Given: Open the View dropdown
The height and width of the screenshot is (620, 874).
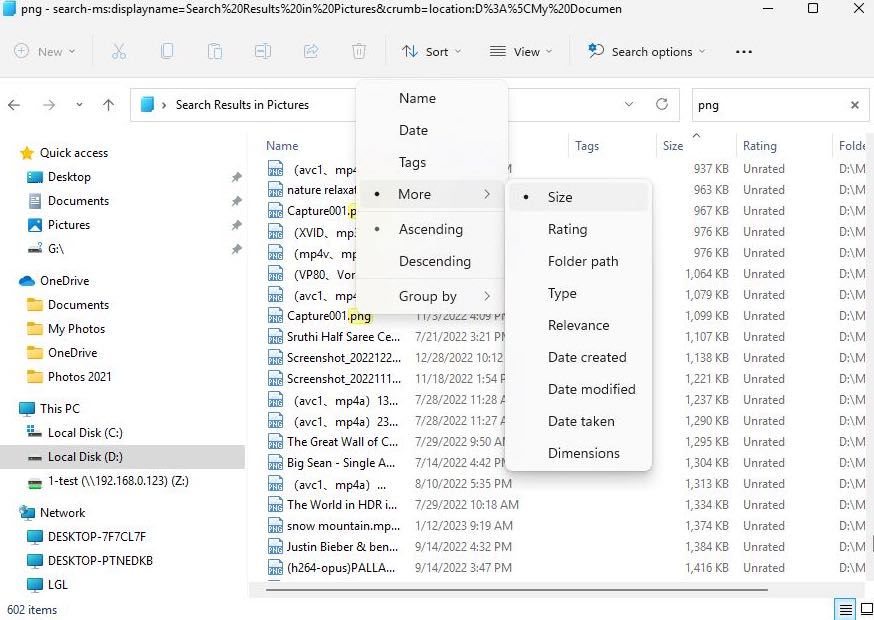Looking at the screenshot, I should click(521, 51).
